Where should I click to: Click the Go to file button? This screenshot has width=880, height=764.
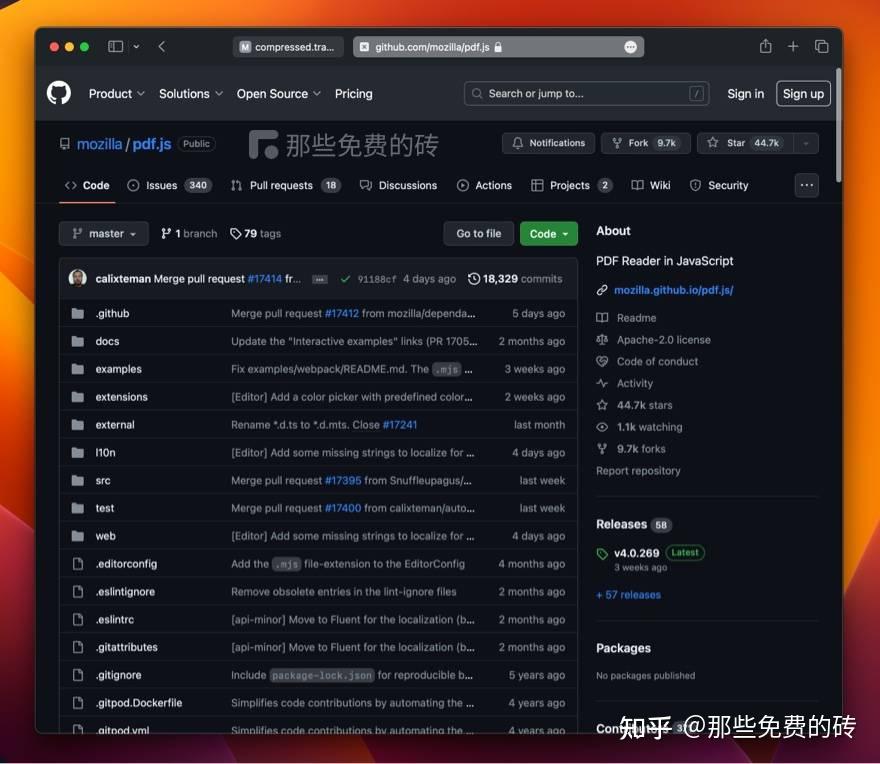pyautogui.click(x=478, y=233)
